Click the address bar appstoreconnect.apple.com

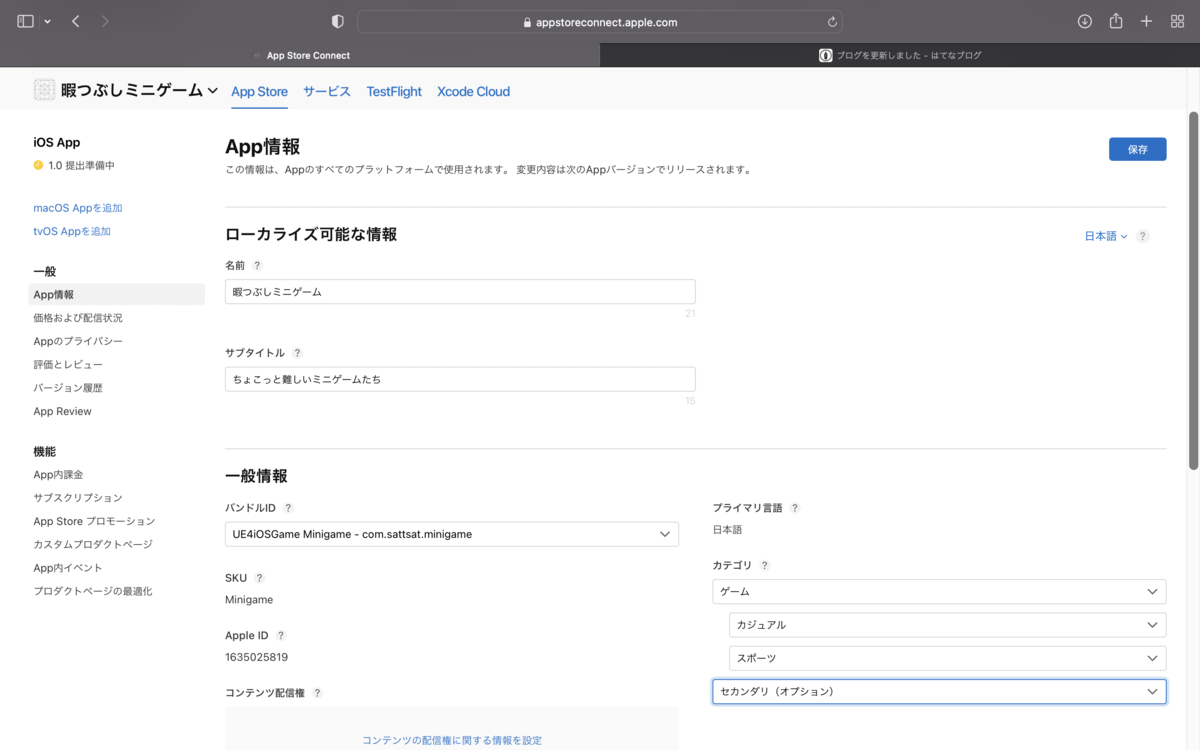point(600,22)
